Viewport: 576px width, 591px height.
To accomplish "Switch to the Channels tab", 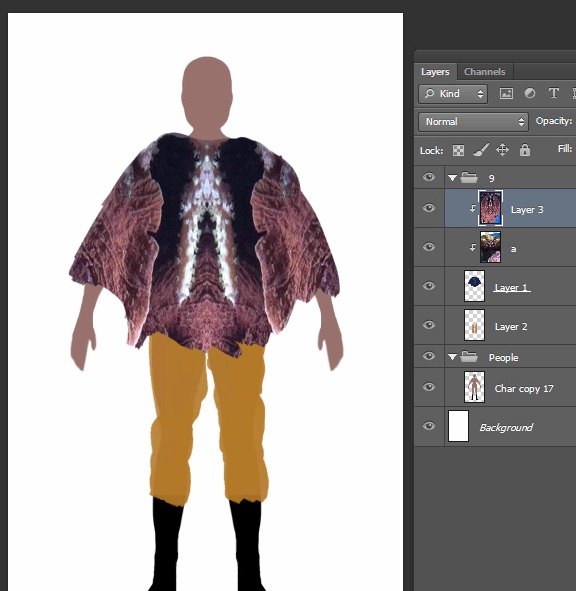I will point(484,72).
